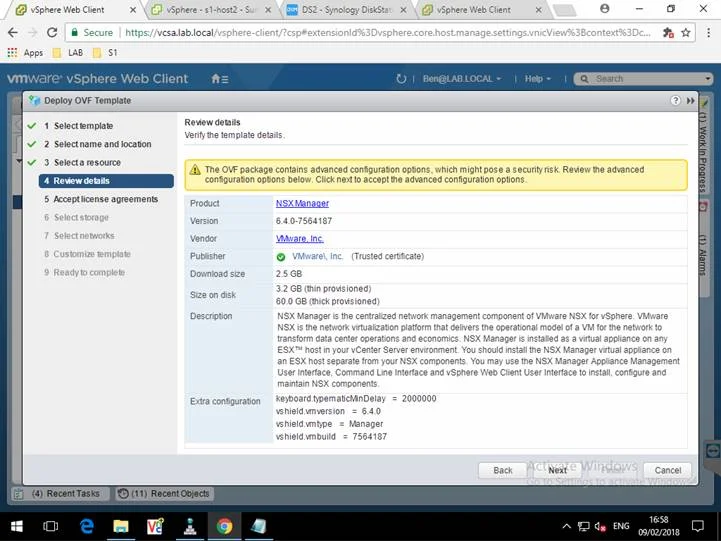Click the Chrome taskbar icon
The height and width of the screenshot is (541, 721).
tap(224, 526)
